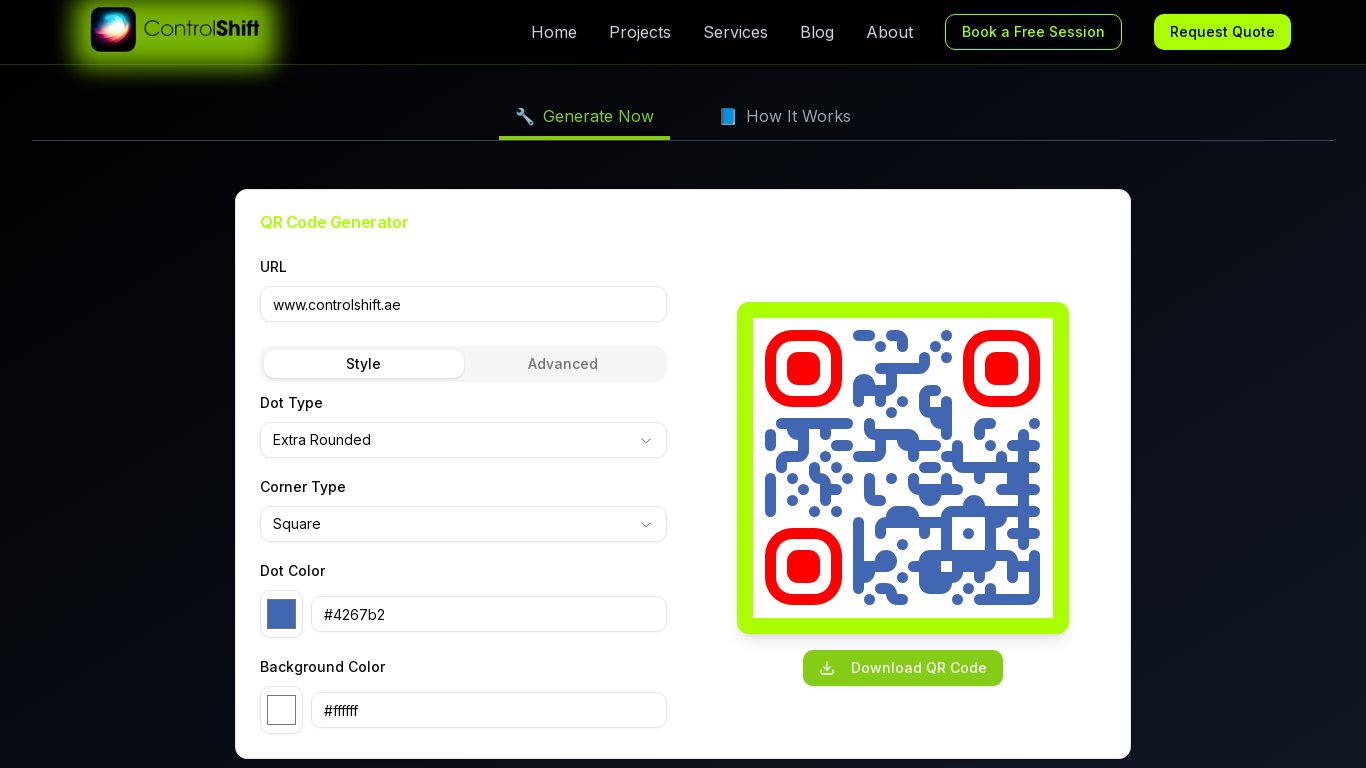Select the Style tab
Screen dimensions: 1366x768
point(363,364)
